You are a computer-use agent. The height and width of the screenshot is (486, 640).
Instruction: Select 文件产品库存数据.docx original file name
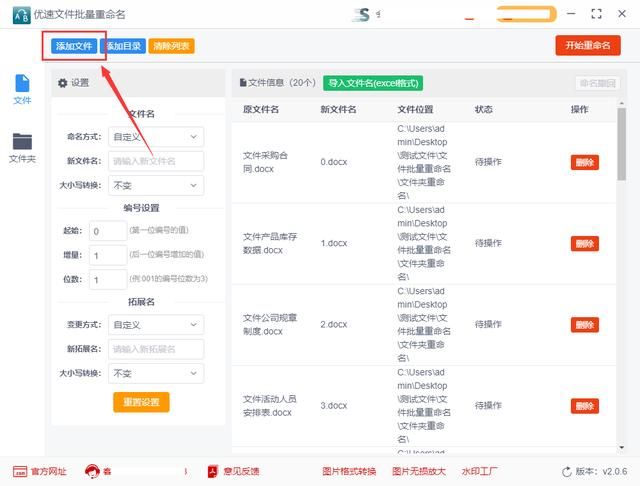[270, 243]
